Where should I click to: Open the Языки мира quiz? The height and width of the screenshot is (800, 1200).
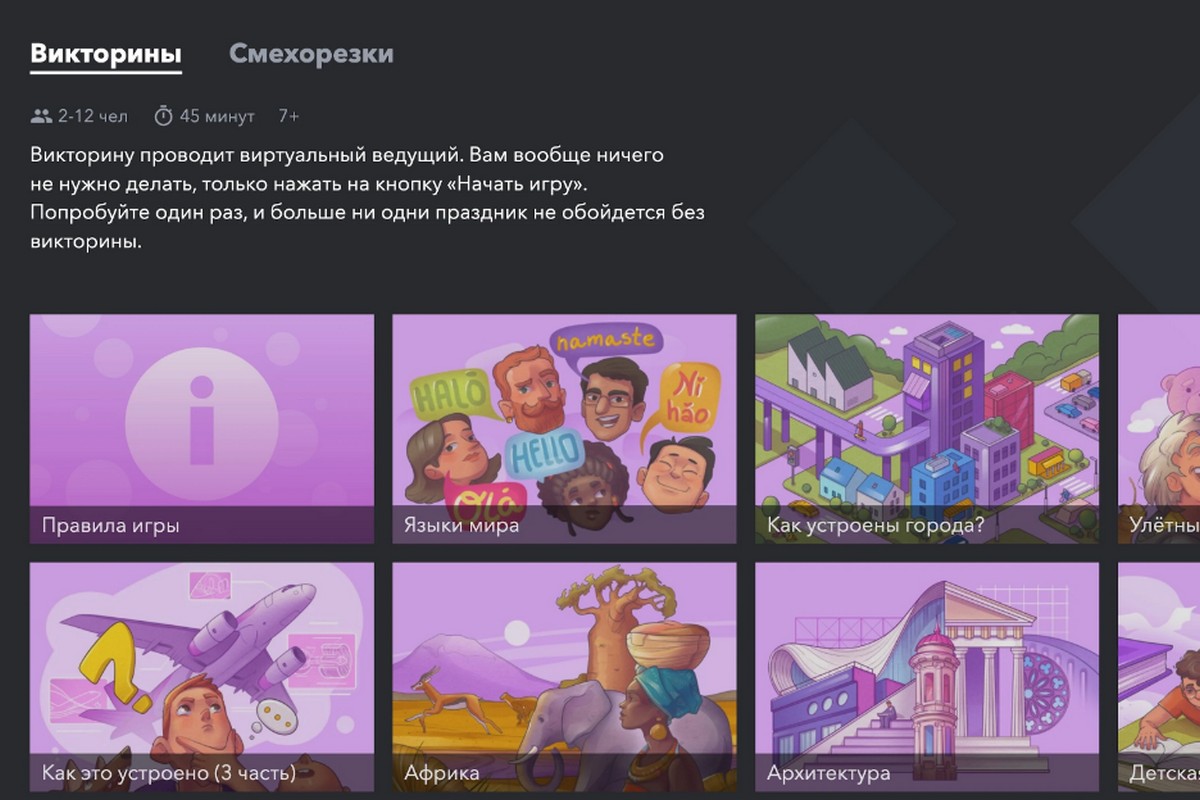pos(564,429)
